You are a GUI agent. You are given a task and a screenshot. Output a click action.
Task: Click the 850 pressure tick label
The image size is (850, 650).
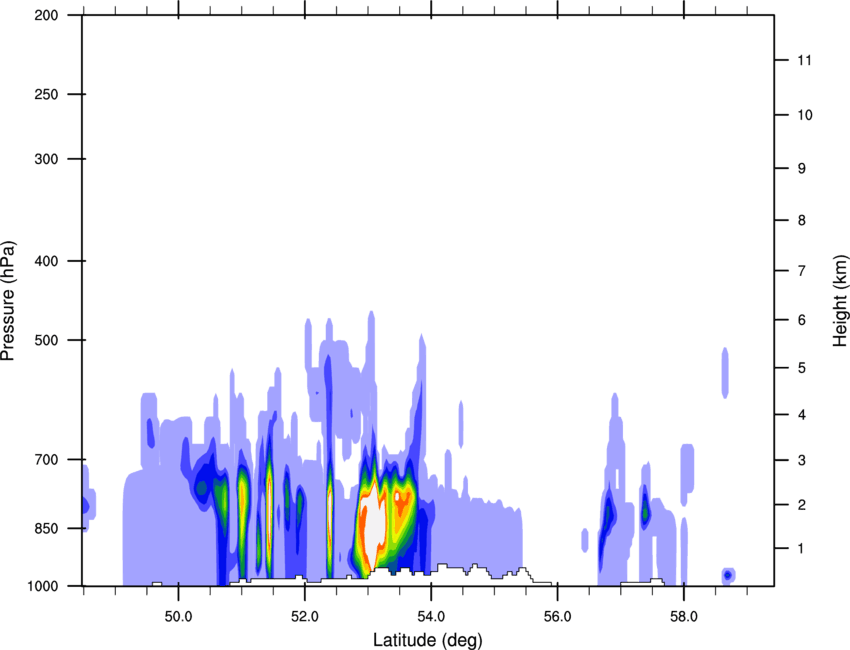point(47,528)
